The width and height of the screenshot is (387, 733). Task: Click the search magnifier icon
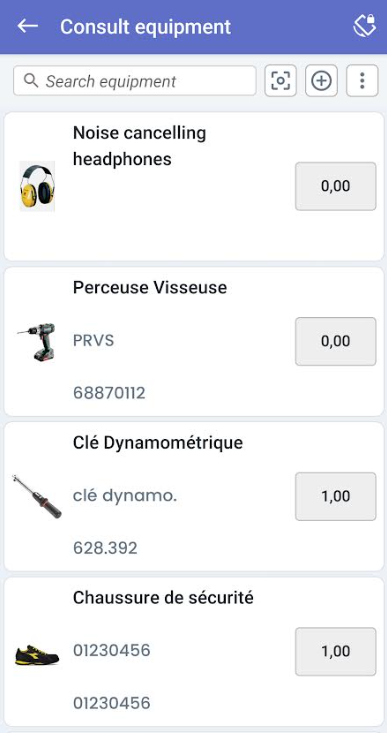click(31, 81)
